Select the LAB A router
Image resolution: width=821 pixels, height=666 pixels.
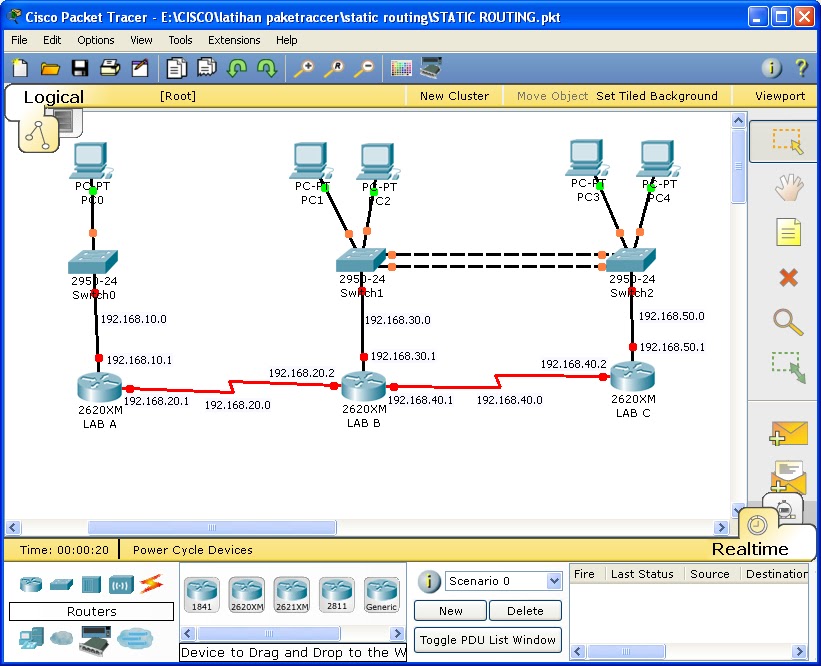point(99,387)
